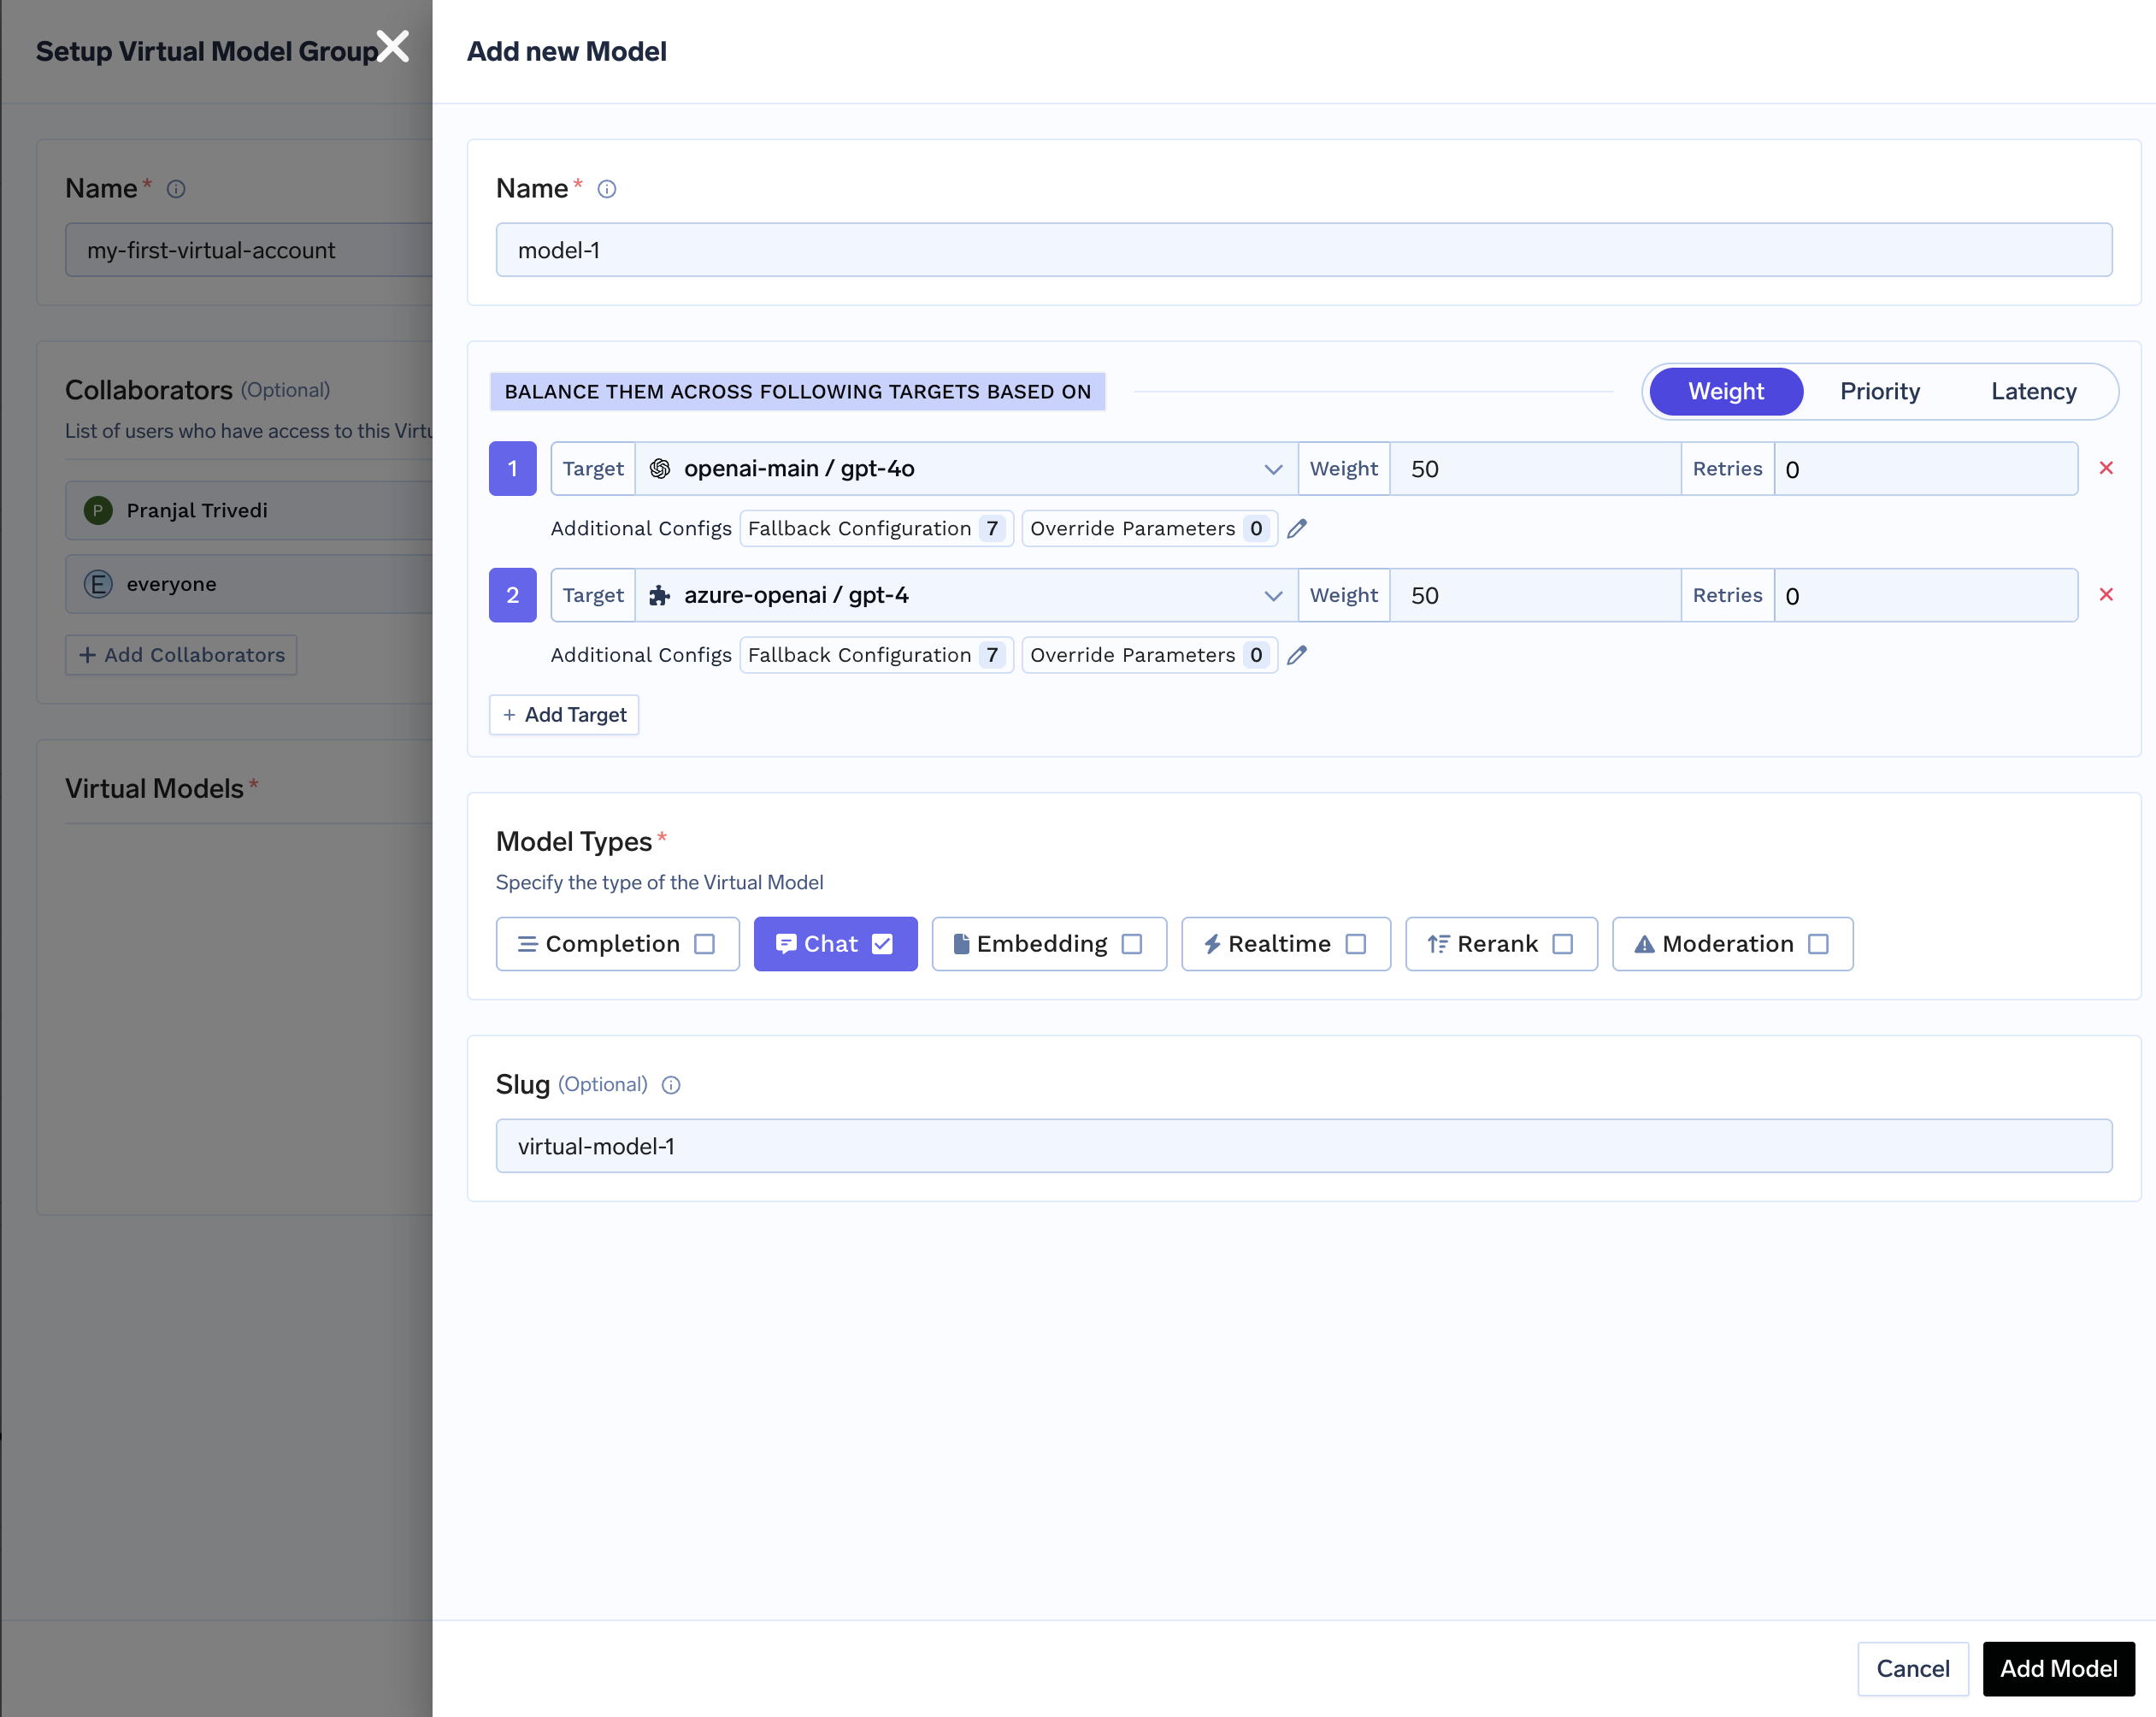Uncheck the Chat model type checkbox

pyautogui.click(x=882, y=943)
